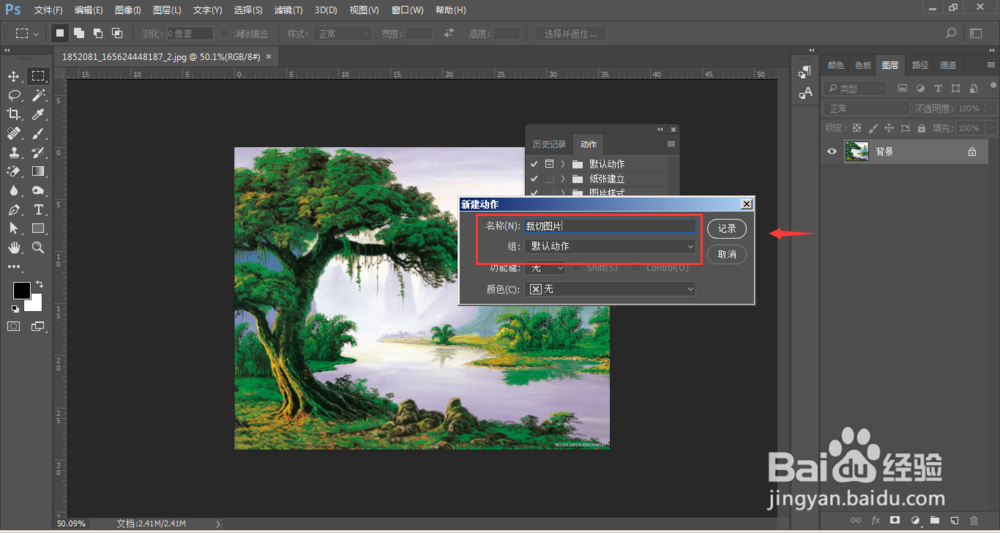
Task: Select the Crop tool
Action: point(13,114)
